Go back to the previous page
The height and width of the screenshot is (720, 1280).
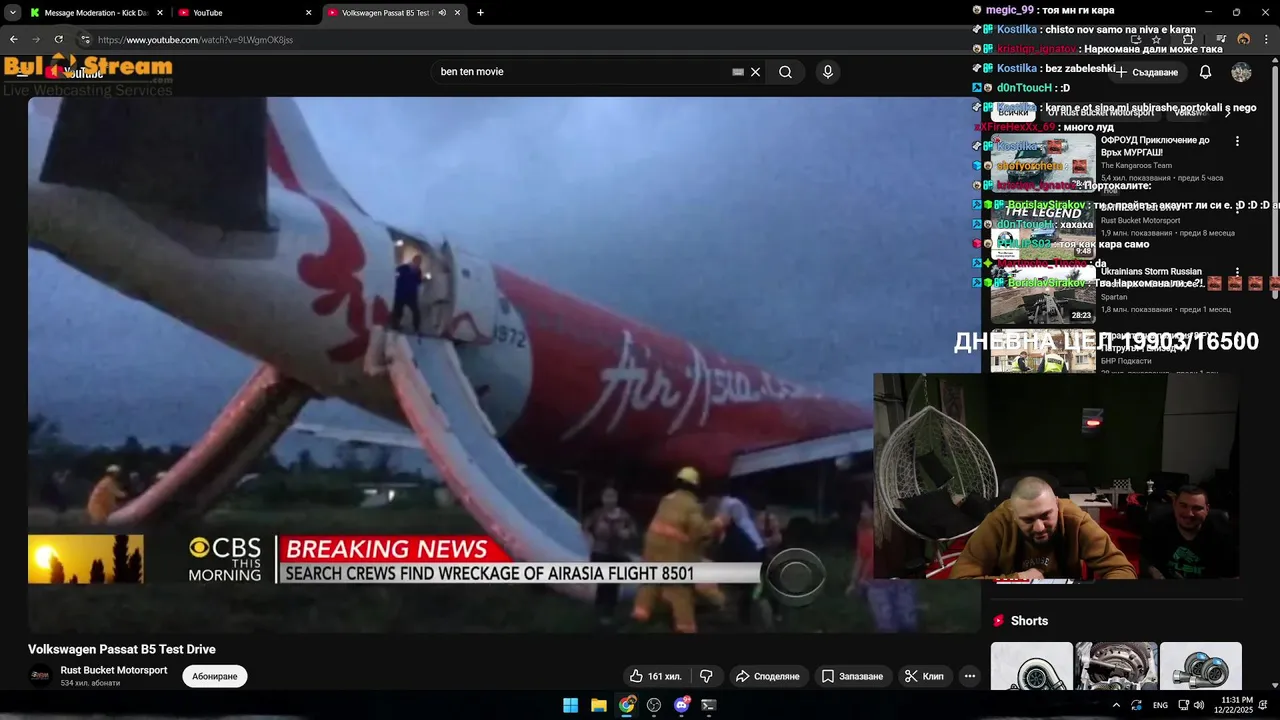coord(14,39)
